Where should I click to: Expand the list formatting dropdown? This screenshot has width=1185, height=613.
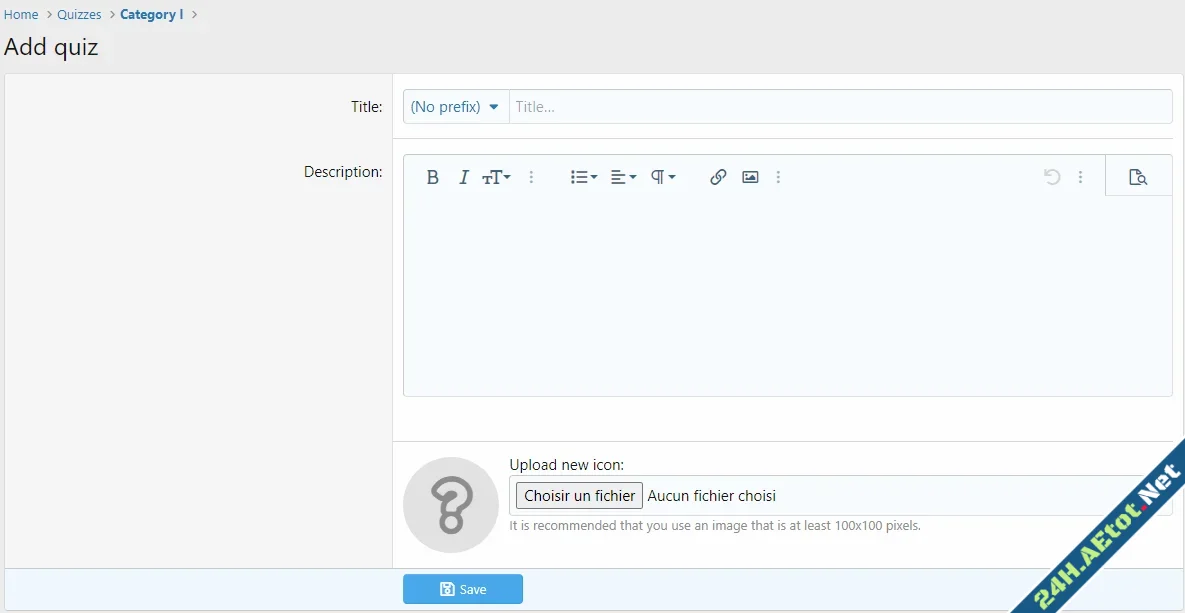(x=583, y=177)
